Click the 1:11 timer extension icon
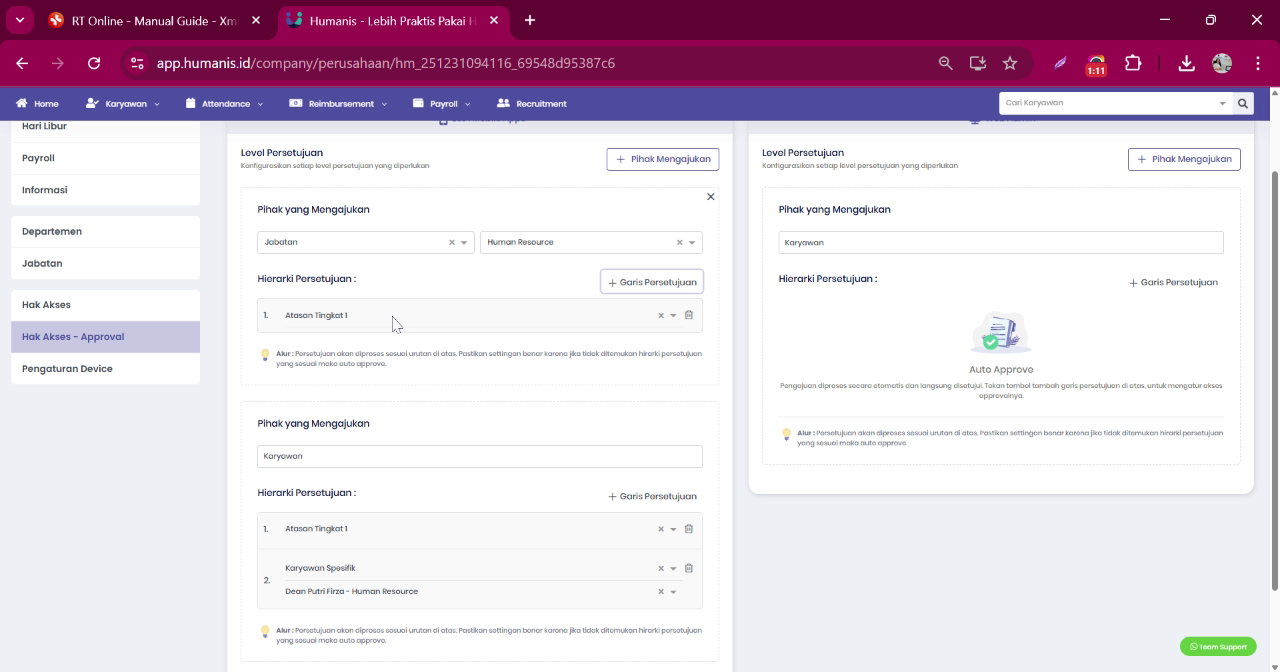Viewport: 1280px width, 672px height. (x=1097, y=64)
